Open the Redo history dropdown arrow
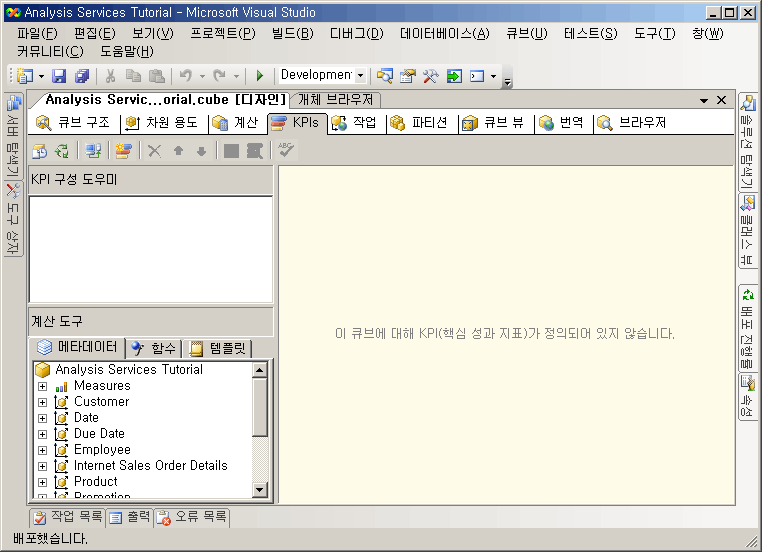 pyautogui.click(x=236, y=76)
